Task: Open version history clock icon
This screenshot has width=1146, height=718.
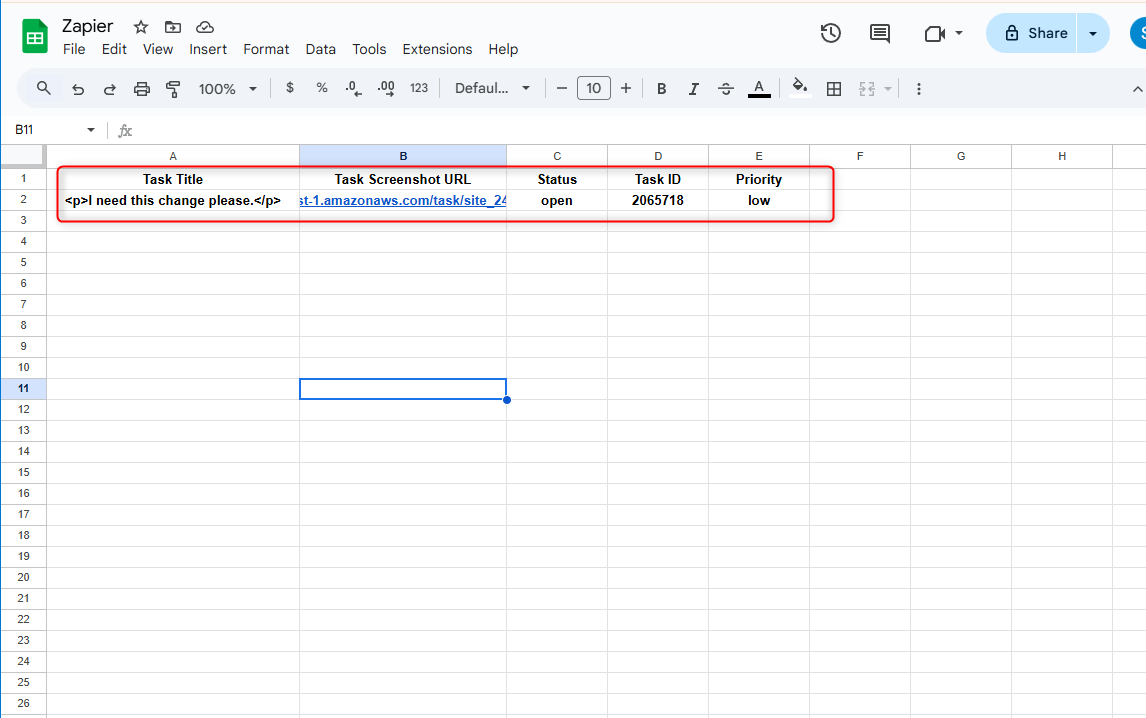Action: tap(830, 33)
